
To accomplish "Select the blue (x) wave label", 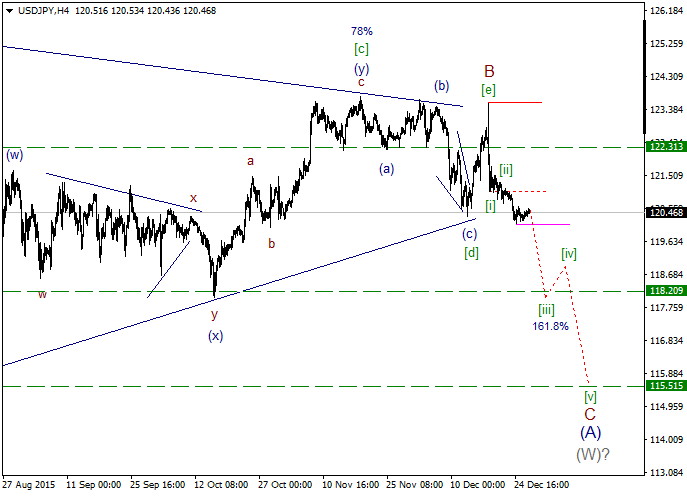I will (x=216, y=336).
